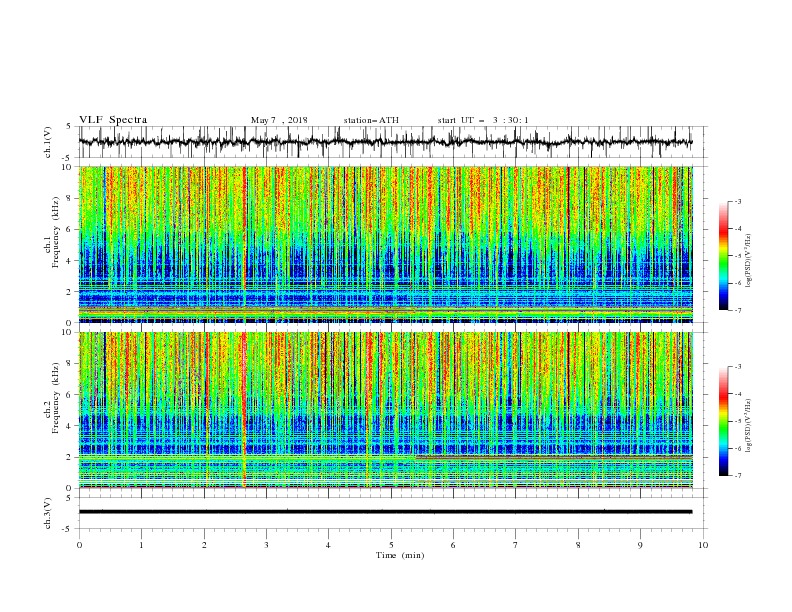Click the "station=ATH" header text
This screenshot has height=612, width=792.
coord(371,120)
